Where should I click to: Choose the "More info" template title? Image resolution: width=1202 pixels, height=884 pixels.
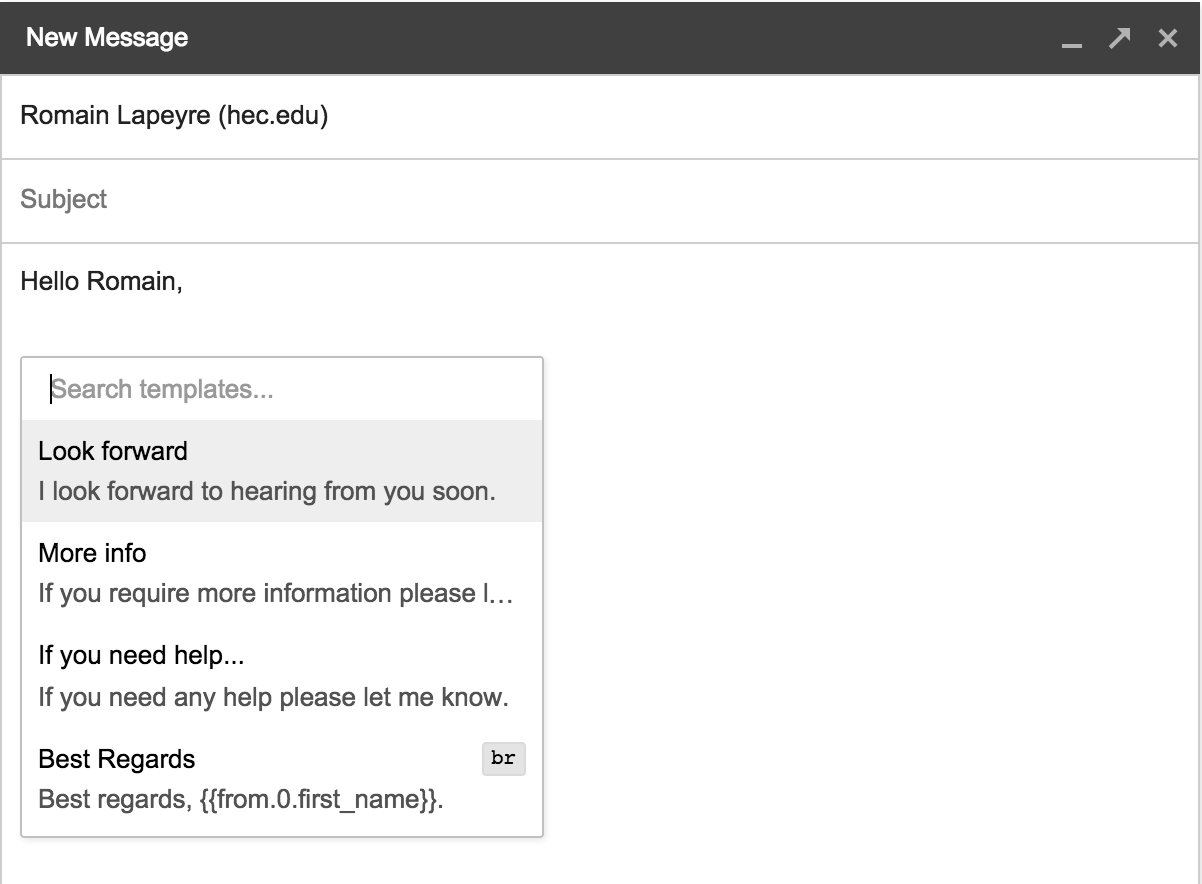pyautogui.click(x=92, y=553)
